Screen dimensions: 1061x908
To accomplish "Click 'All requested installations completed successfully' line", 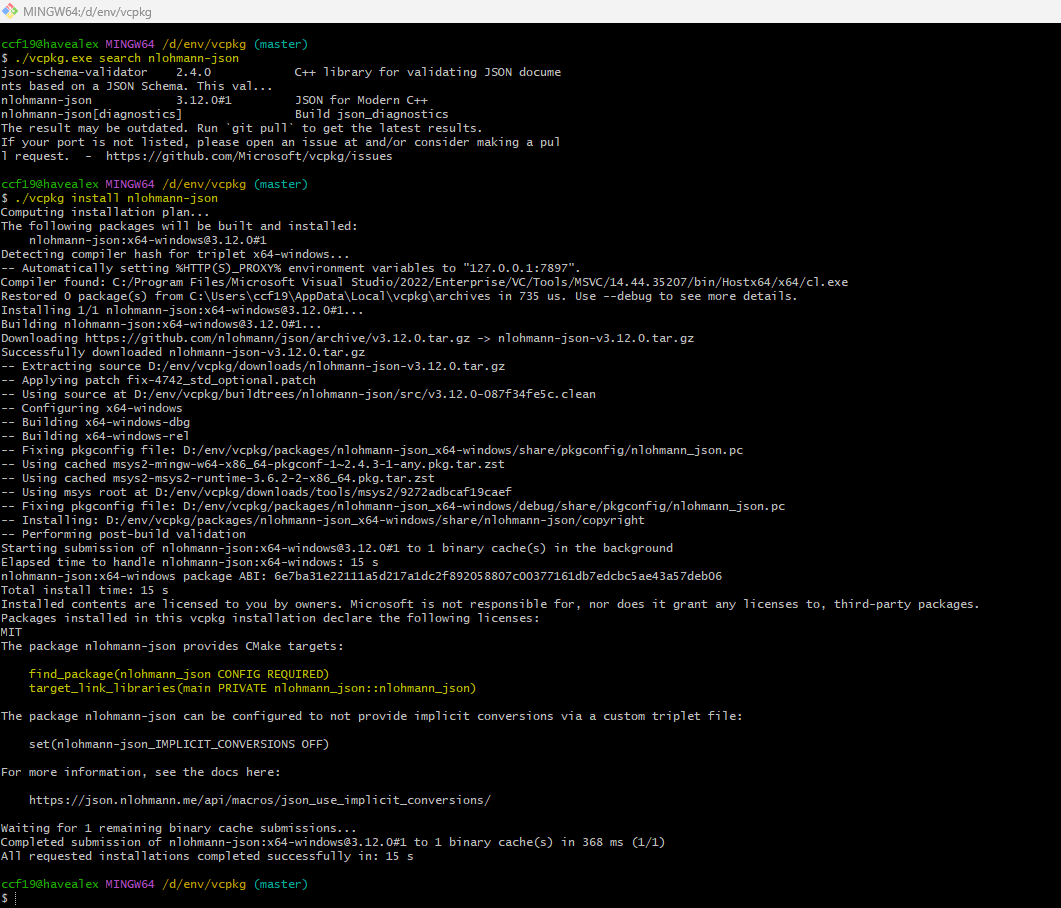I will pos(207,857).
